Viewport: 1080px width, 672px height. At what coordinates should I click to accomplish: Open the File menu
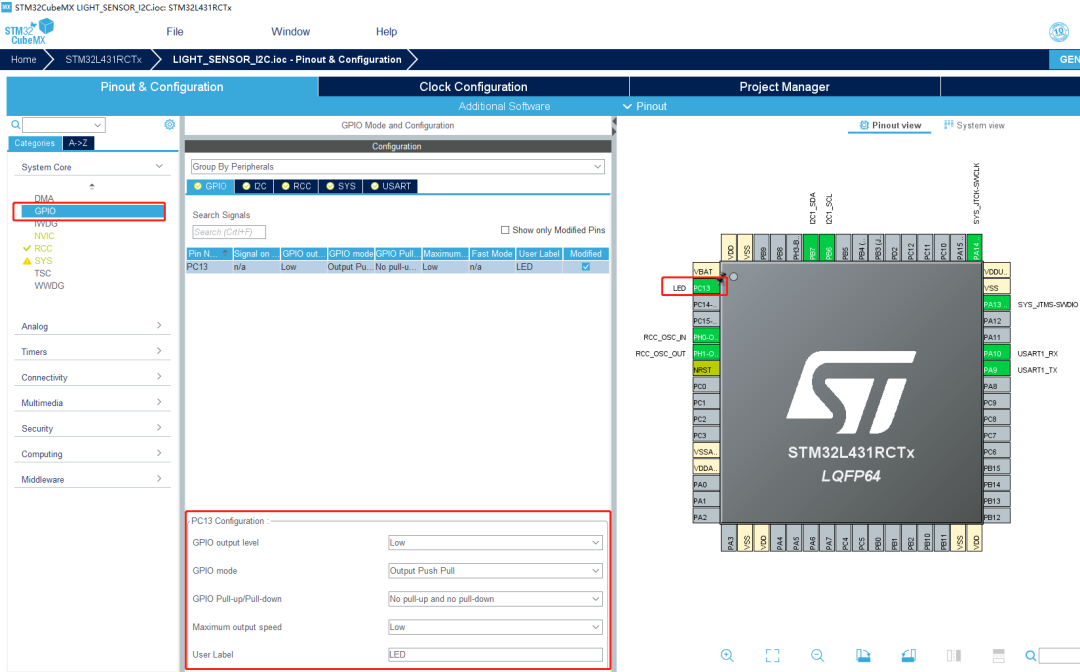(x=175, y=32)
